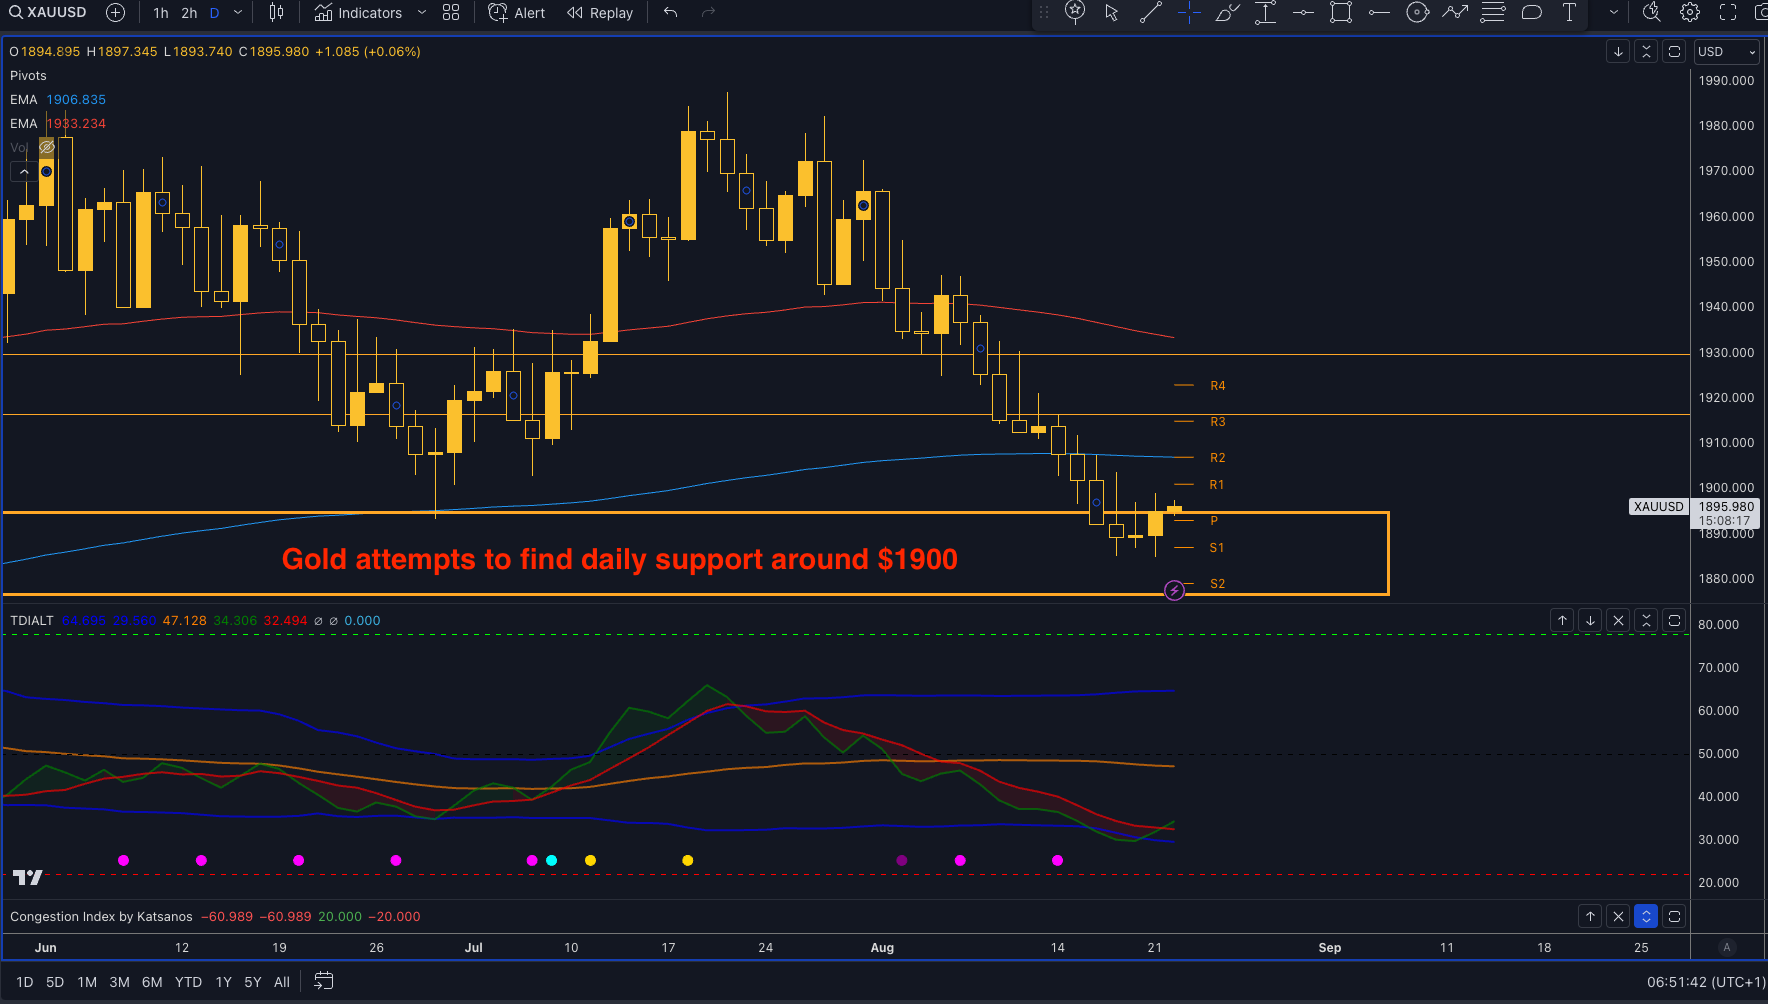Open the USD currency dropdown
The image size is (1768, 1004).
(1727, 52)
